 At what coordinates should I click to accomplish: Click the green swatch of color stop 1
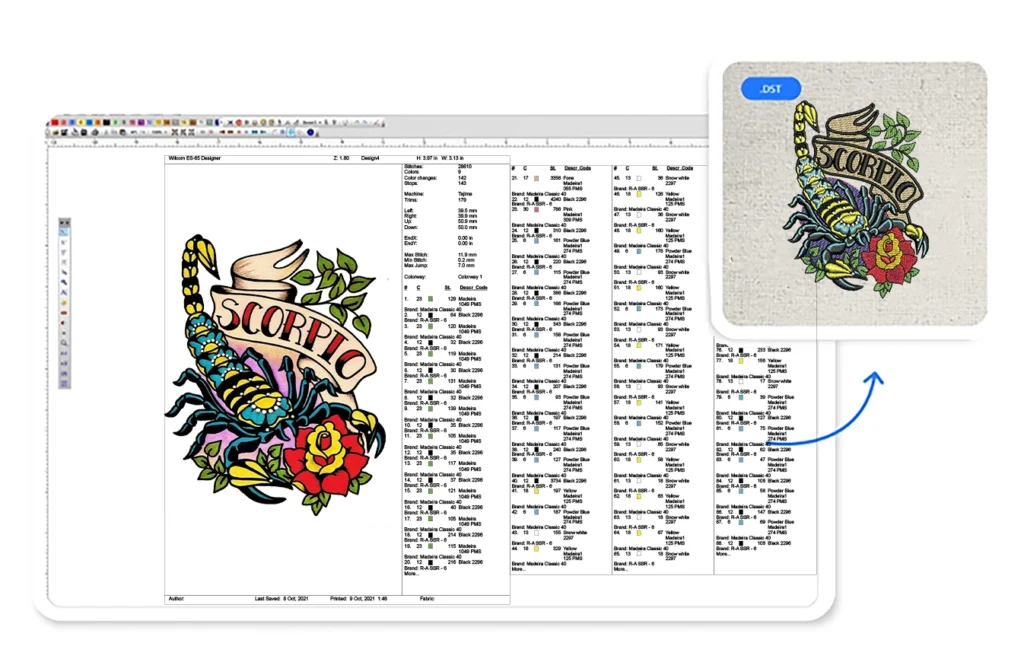pyautogui.click(x=429, y=299)
